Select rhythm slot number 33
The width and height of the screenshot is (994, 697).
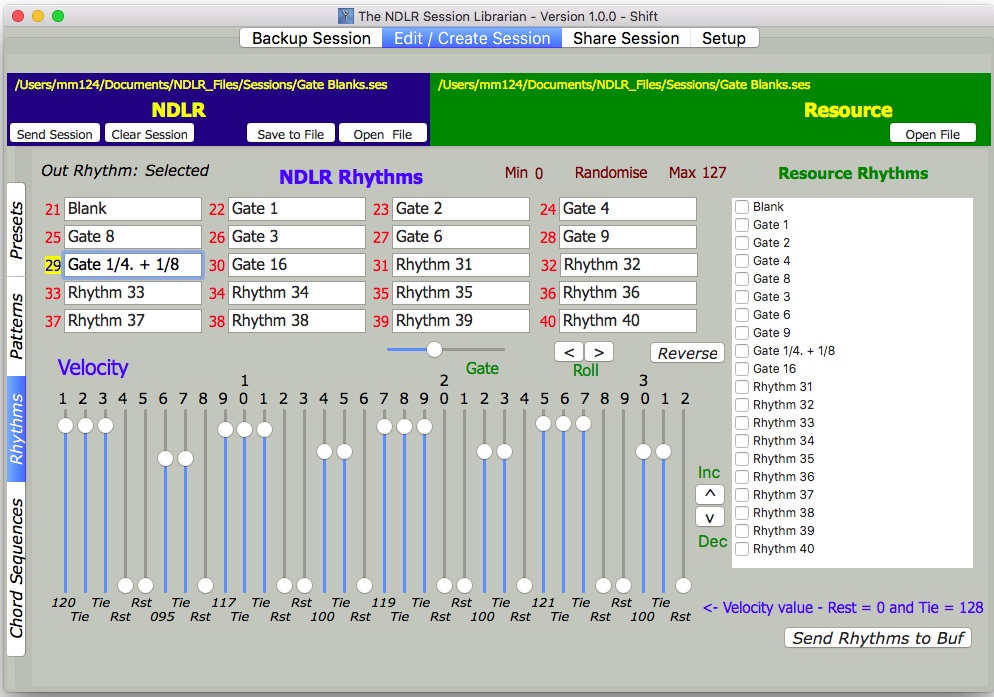[53, 293]
